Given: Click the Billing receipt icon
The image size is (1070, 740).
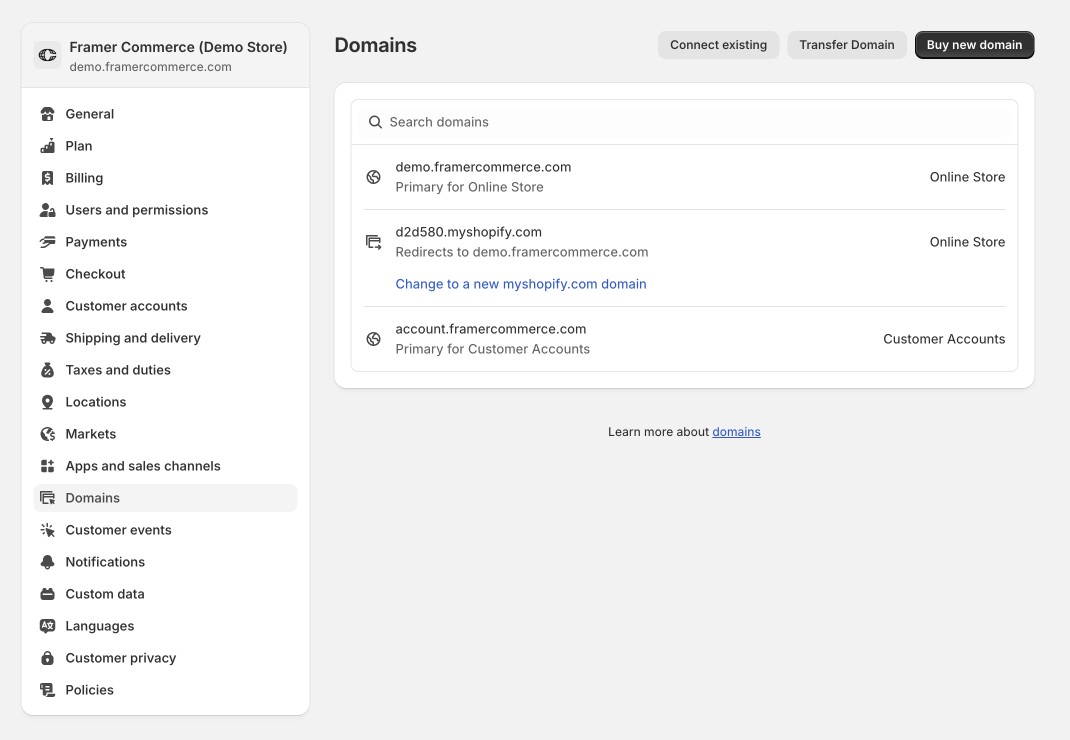Looking at the screenshot, I should pyautogui.click(x=47, y=178).
